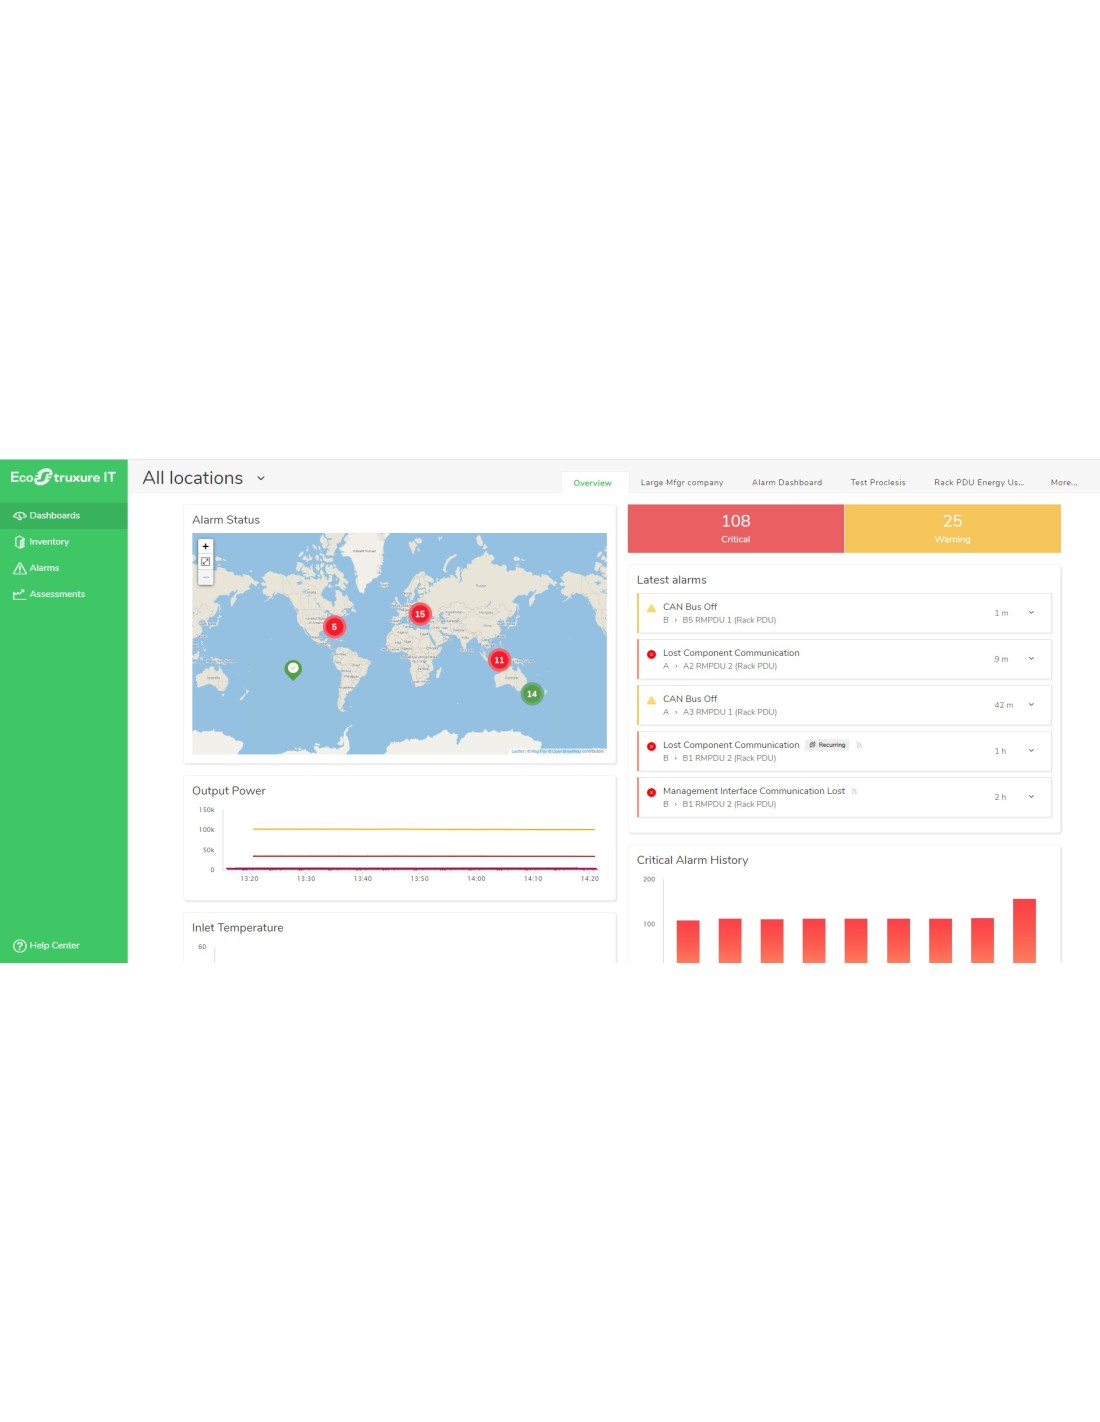The width and height of the screenshot is (1100, 1422).
Task: Select the Rack PDU Energy tab
Action: (978, 483)
